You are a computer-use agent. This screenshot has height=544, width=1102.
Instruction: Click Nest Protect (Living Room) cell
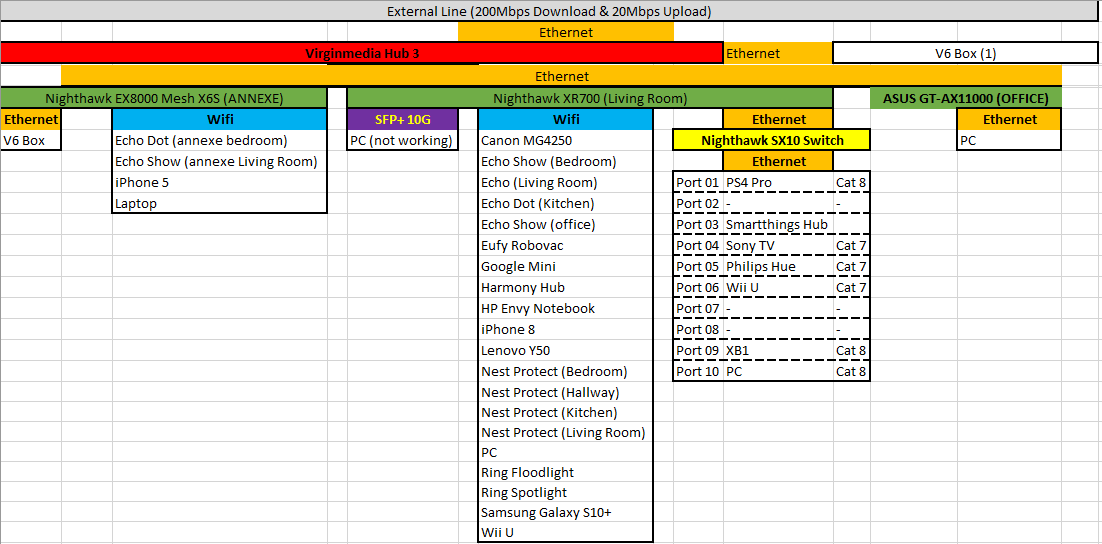pos(566,432)
